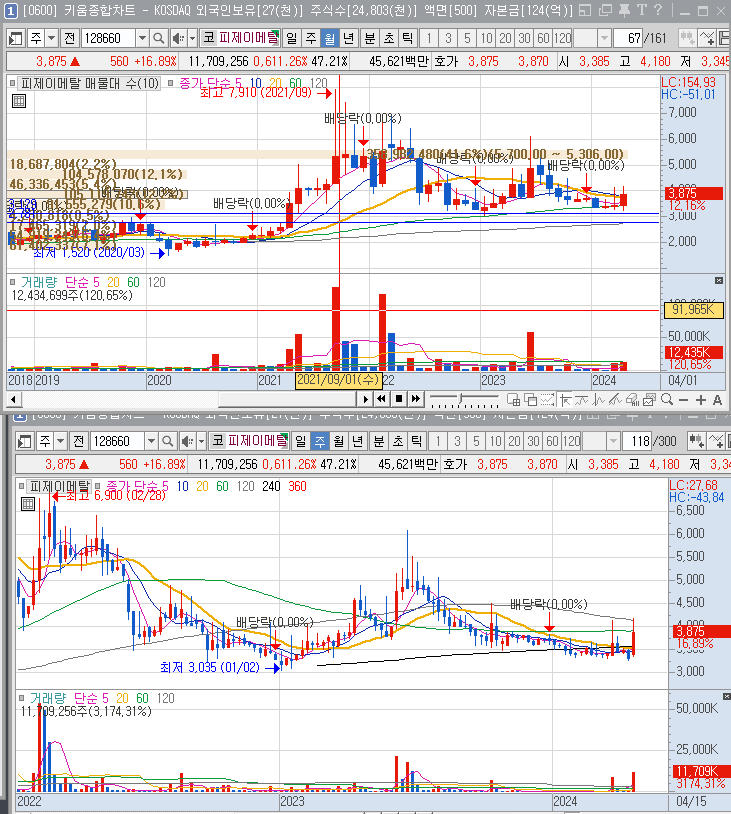
Task: Open the data table icon in monthly chart
Action: point(19,101)
